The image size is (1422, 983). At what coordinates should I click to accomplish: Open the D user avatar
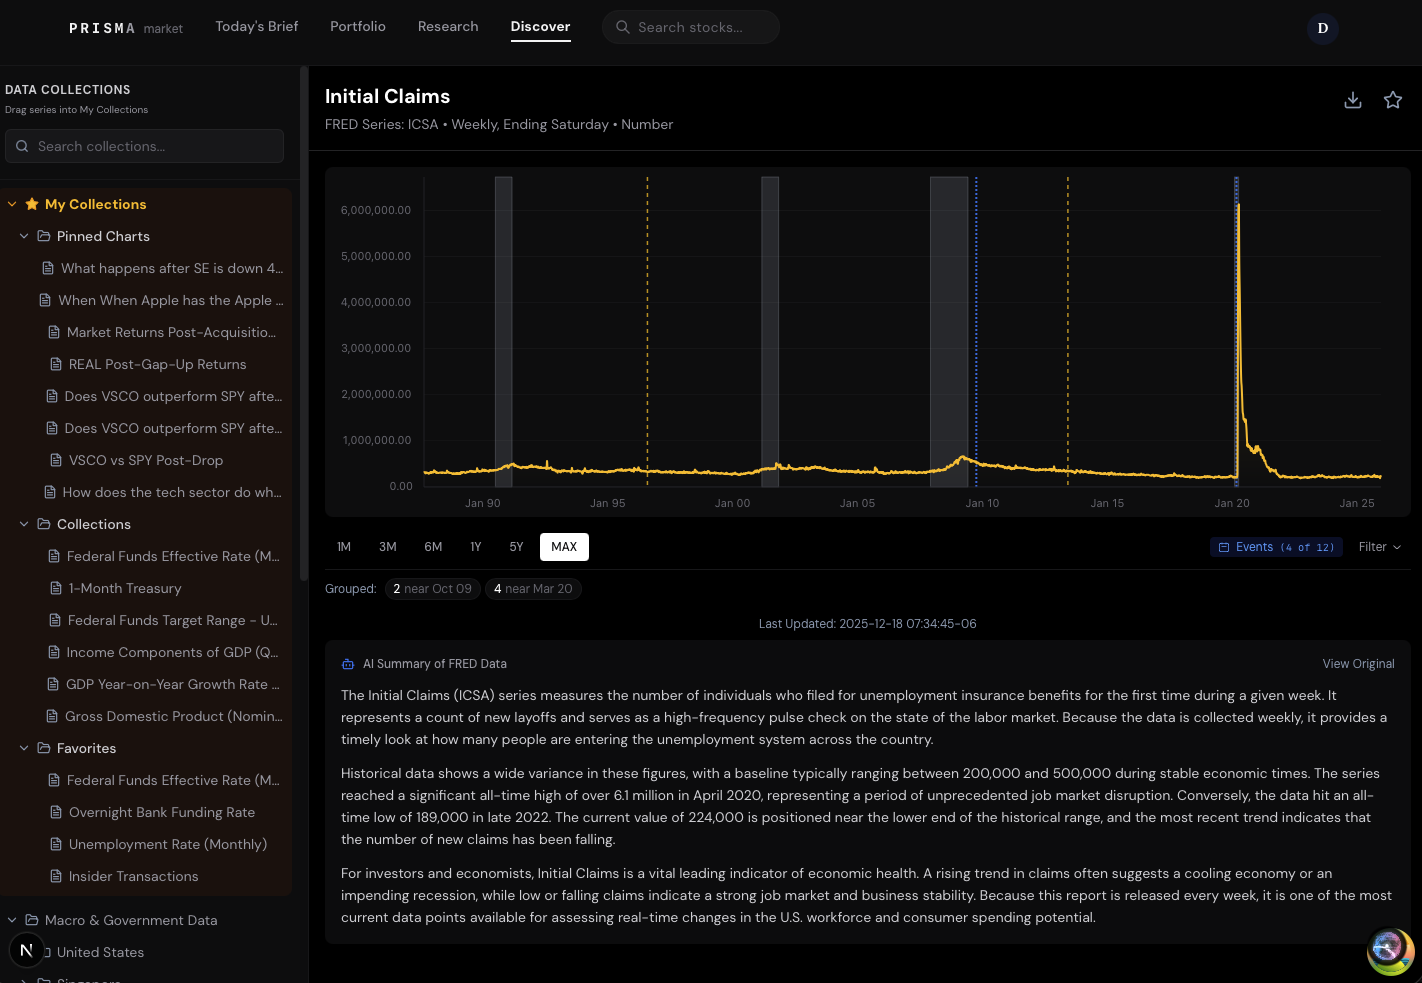(1322, 28)
